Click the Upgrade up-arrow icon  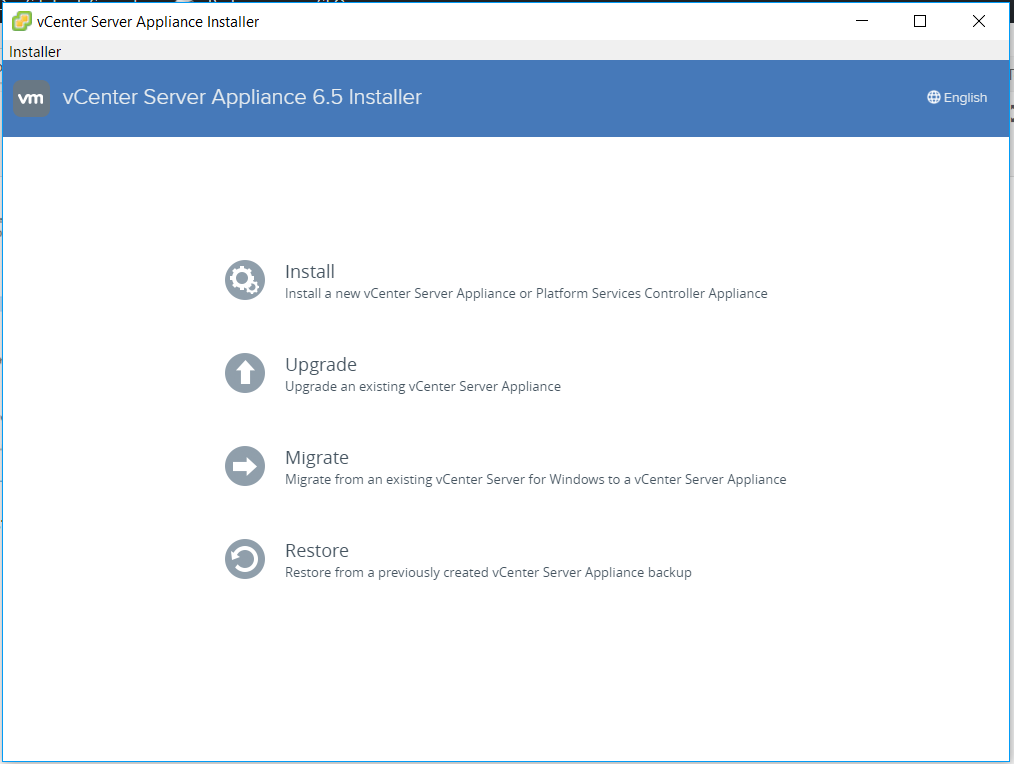tap(244, 373)
